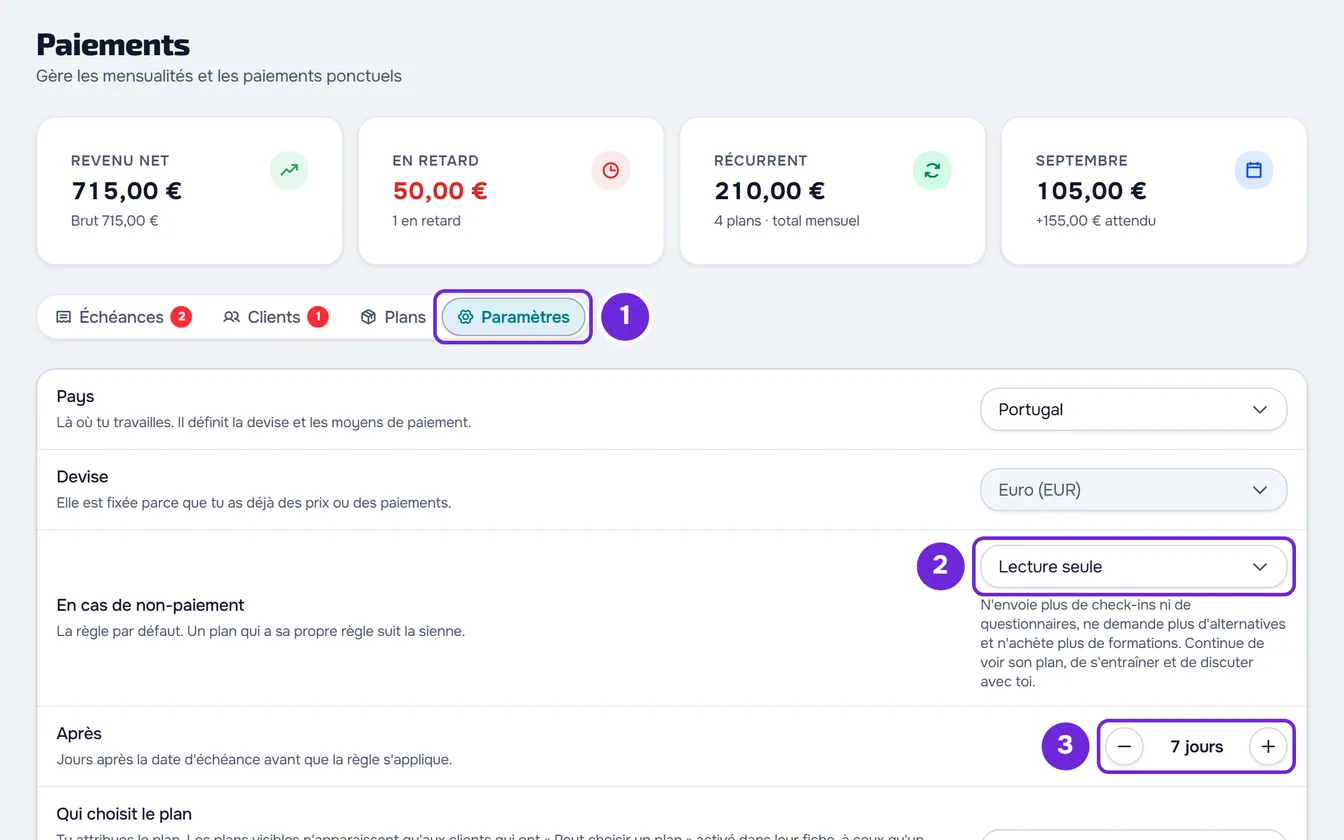Click the 1 en retard text
The image size is (1344, 840).
tap(427, 221)
